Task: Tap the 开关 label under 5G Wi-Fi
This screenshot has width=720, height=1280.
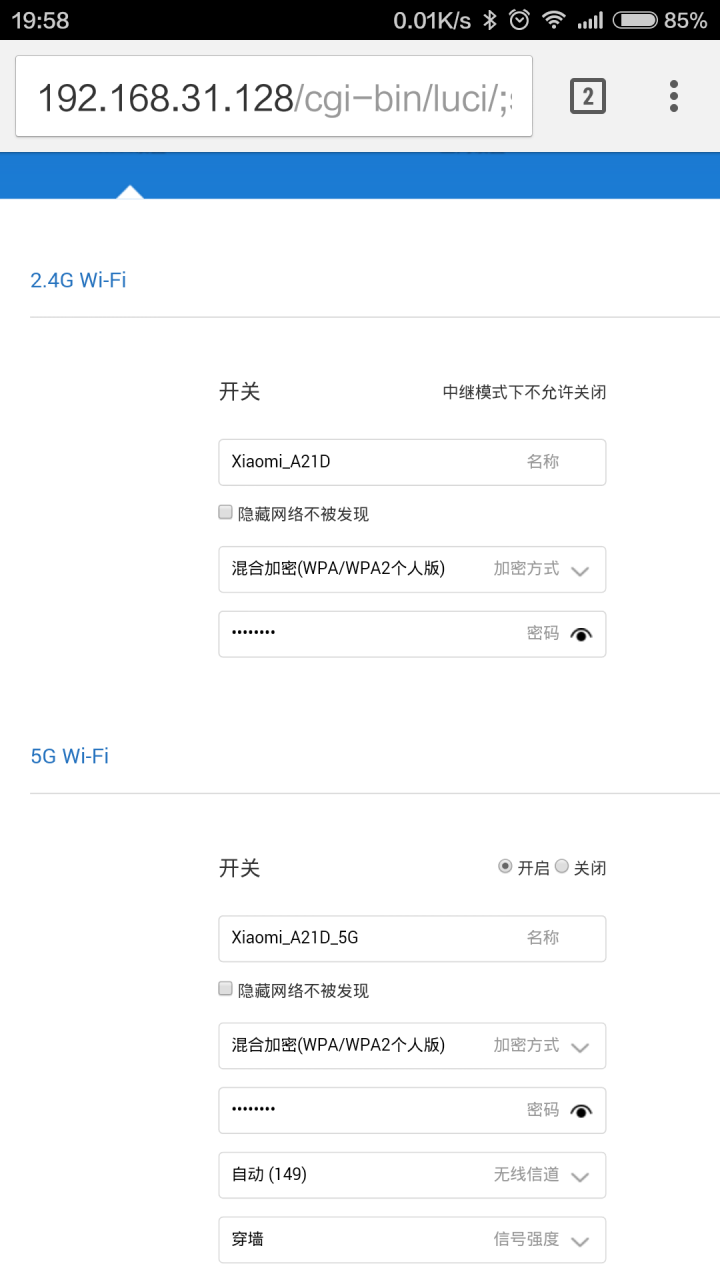Action: [239, 867]
